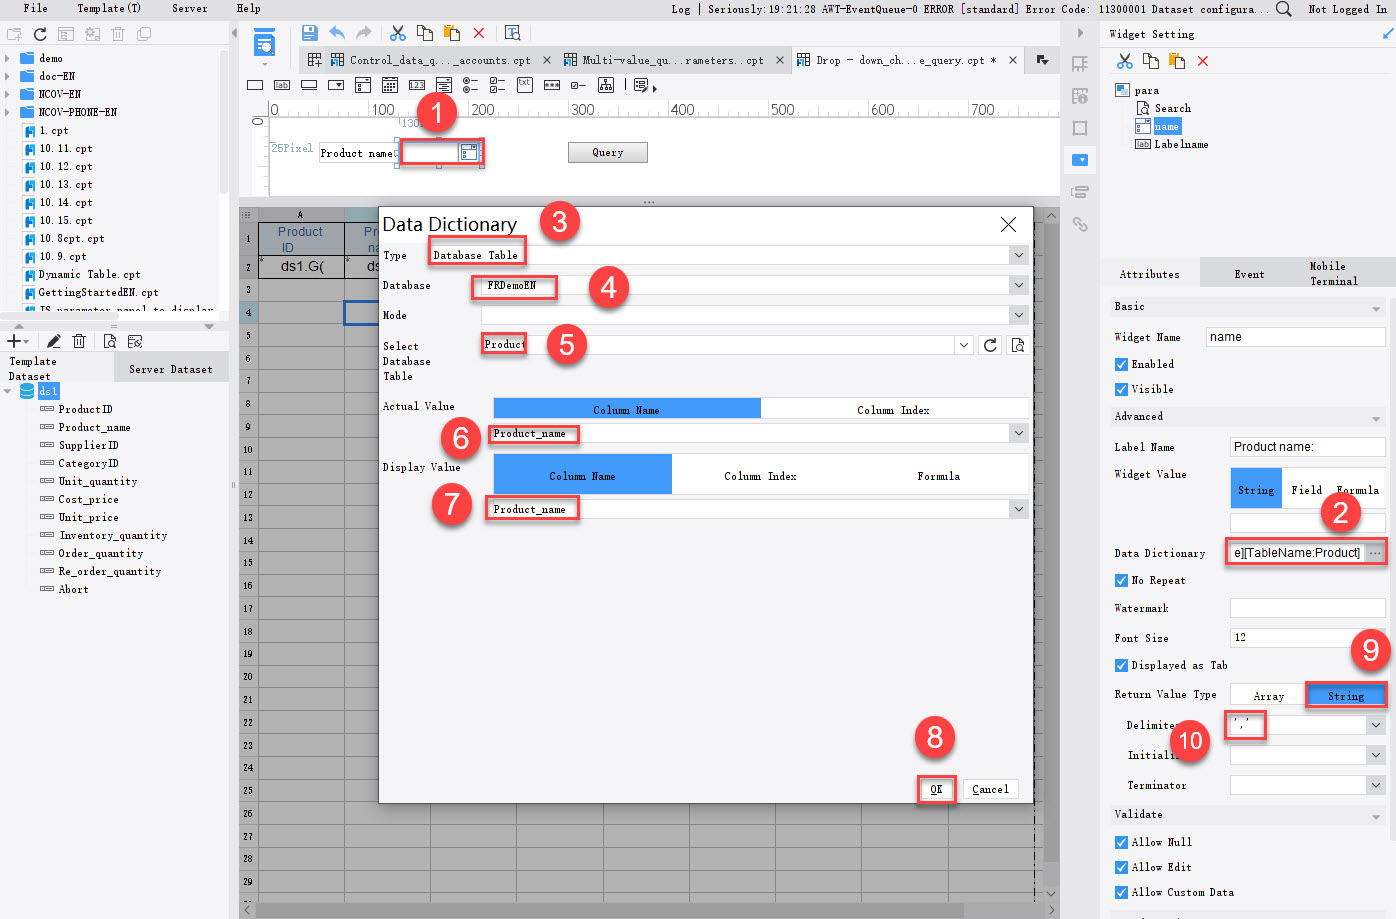Open the Delimiter dropdown arrow
This screenshot has width=1396, height=919.
click(x=1376, y=725)
